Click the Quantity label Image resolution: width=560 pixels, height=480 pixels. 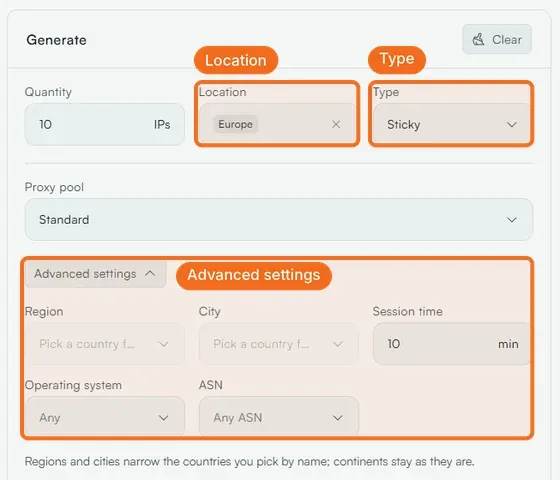click(48, 92)
